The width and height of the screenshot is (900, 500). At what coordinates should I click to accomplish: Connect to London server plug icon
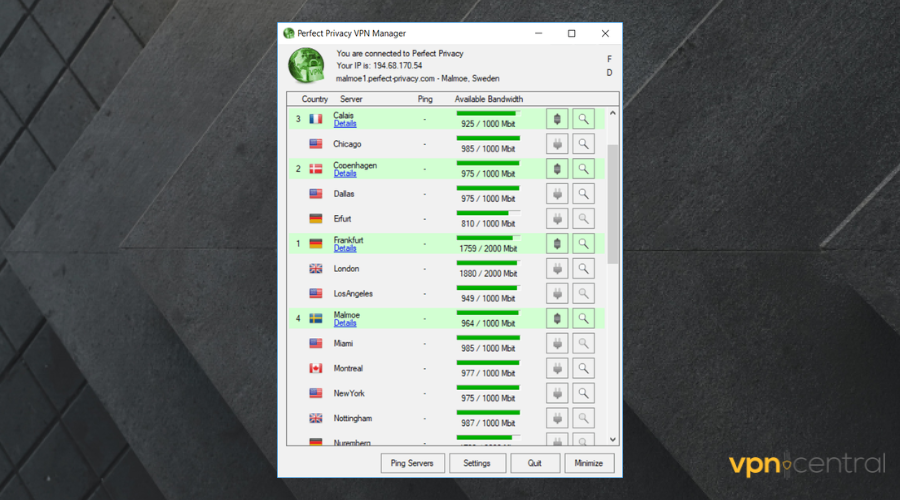tap(557, 269)
